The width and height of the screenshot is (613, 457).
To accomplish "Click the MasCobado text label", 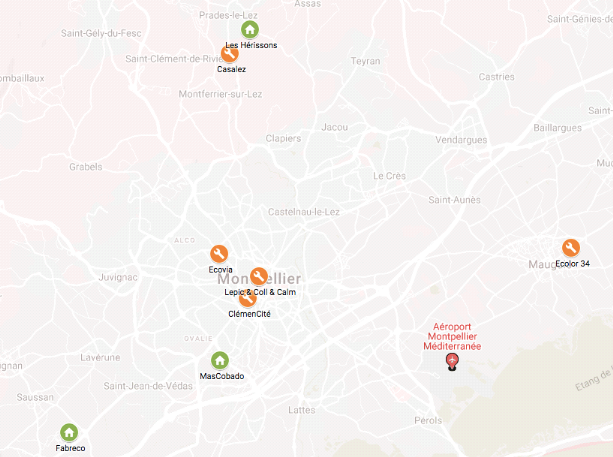I will [222, 376].
